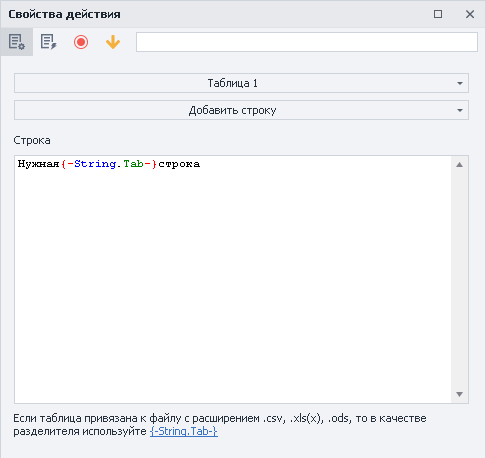Screen dimensions: 486x458
Task: Click the blue {-String.Tab-} hint link
Action: click(184, 431)
